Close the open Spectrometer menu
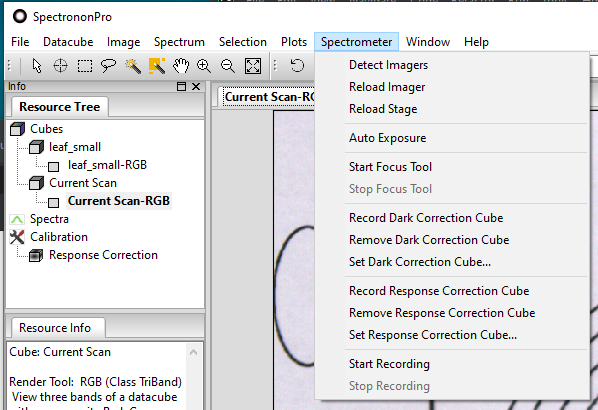 click(356, 42)
